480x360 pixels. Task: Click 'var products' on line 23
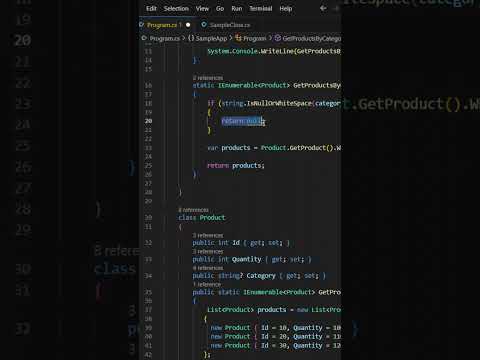[x=229, y=148]
